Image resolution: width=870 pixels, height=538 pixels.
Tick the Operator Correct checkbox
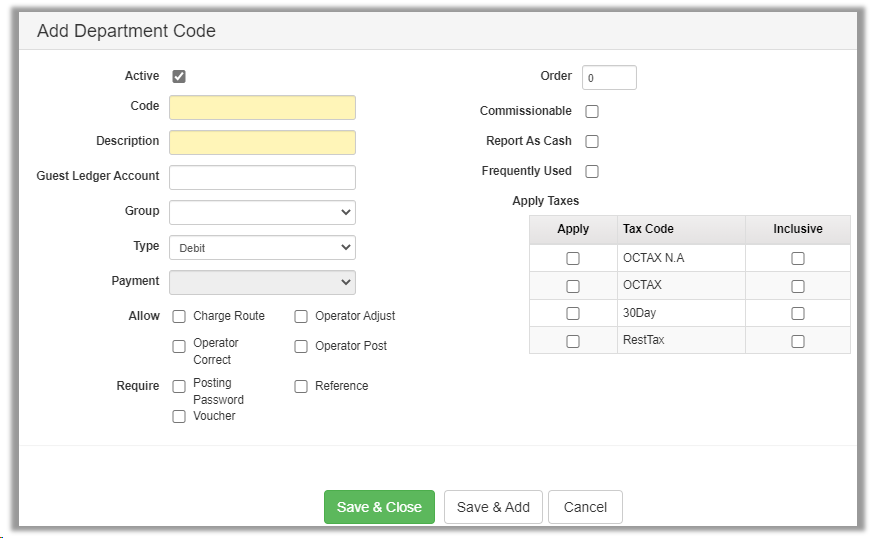179,347
